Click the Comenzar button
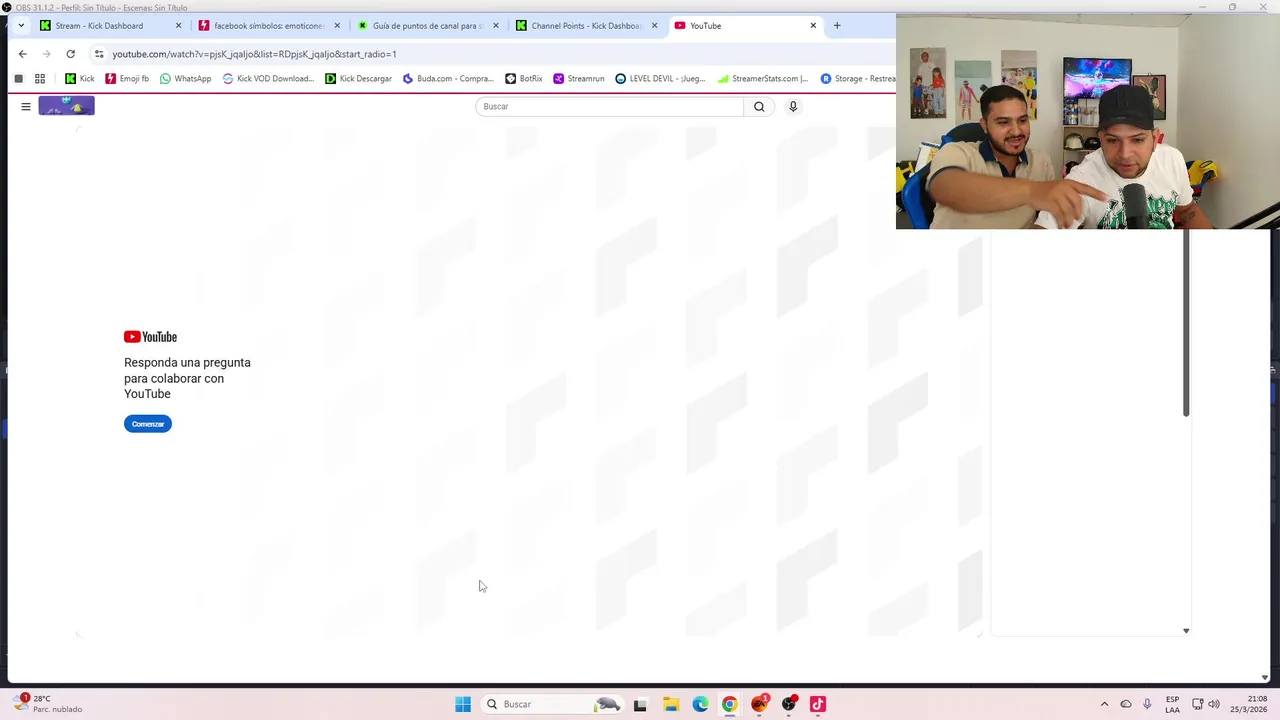Screen dimensions: 1280x720 [148, 424]
